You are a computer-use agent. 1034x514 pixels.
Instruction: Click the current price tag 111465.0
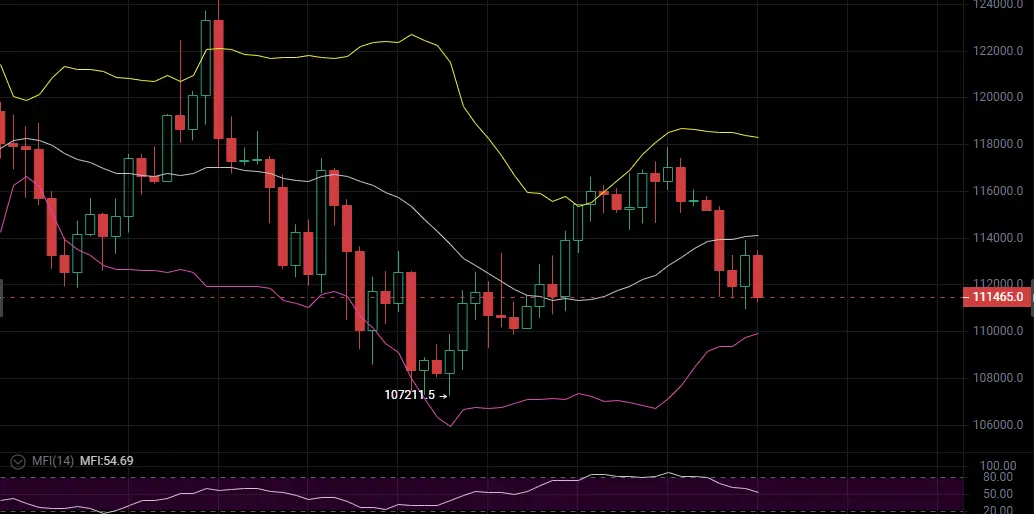[998, 298]
